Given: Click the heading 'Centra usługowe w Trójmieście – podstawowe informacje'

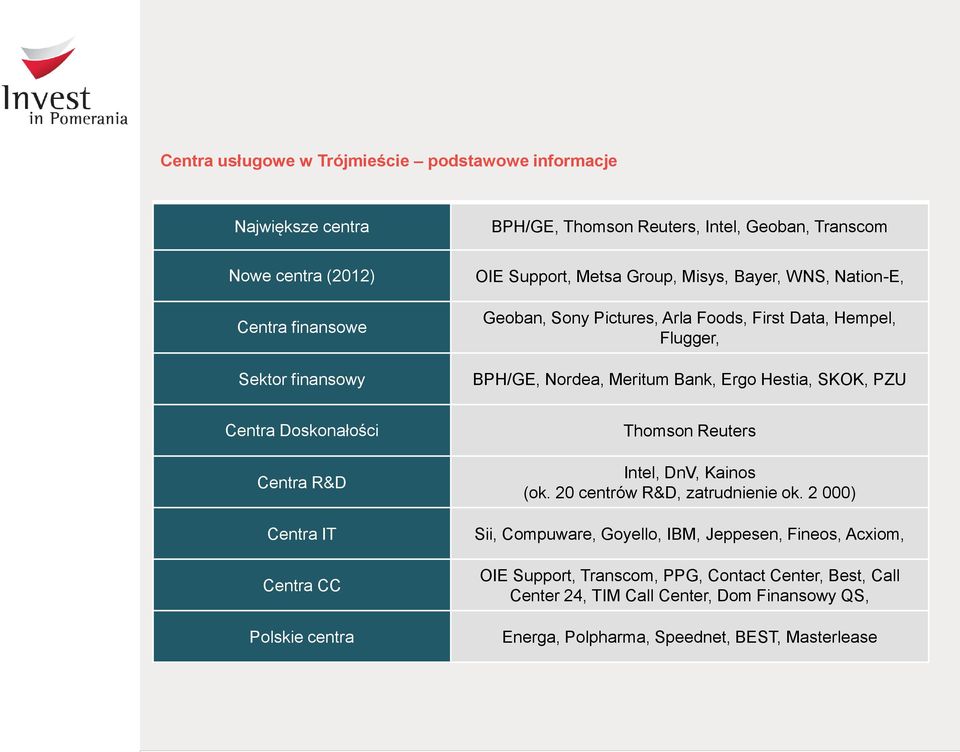Looking at the screenshot, I should pos(388,161).
